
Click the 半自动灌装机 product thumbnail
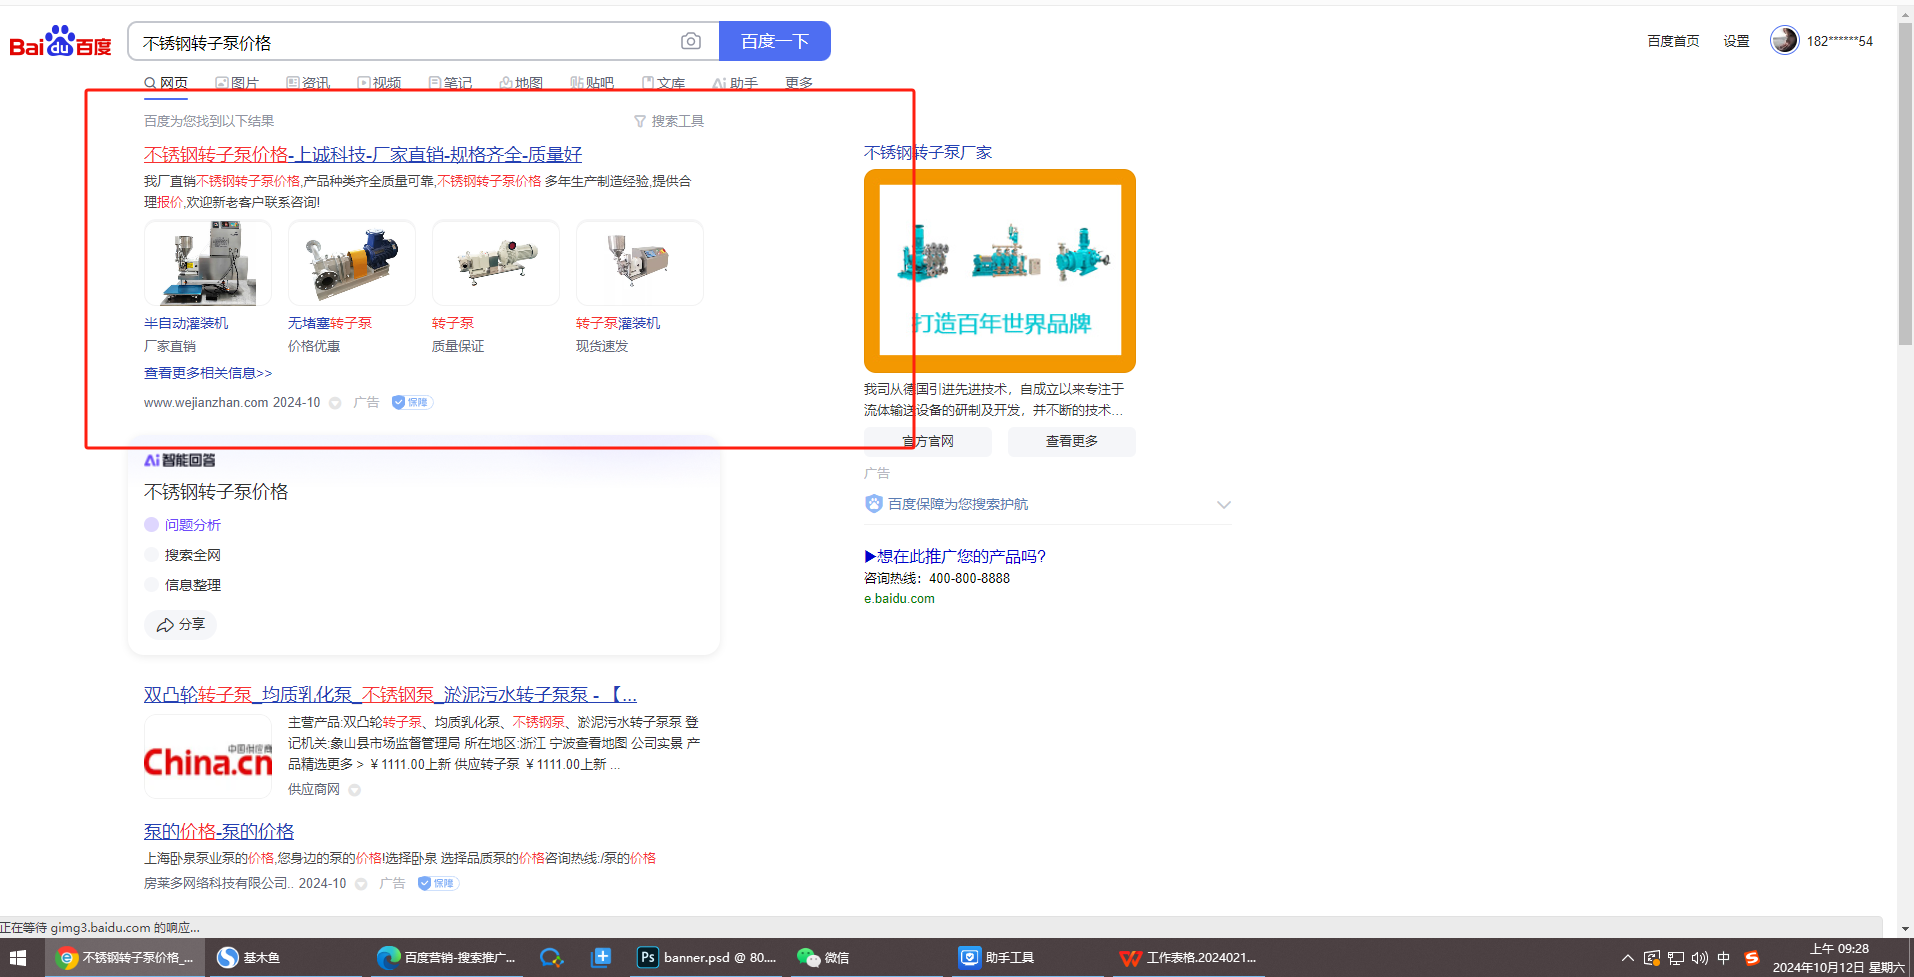[208, 263]
